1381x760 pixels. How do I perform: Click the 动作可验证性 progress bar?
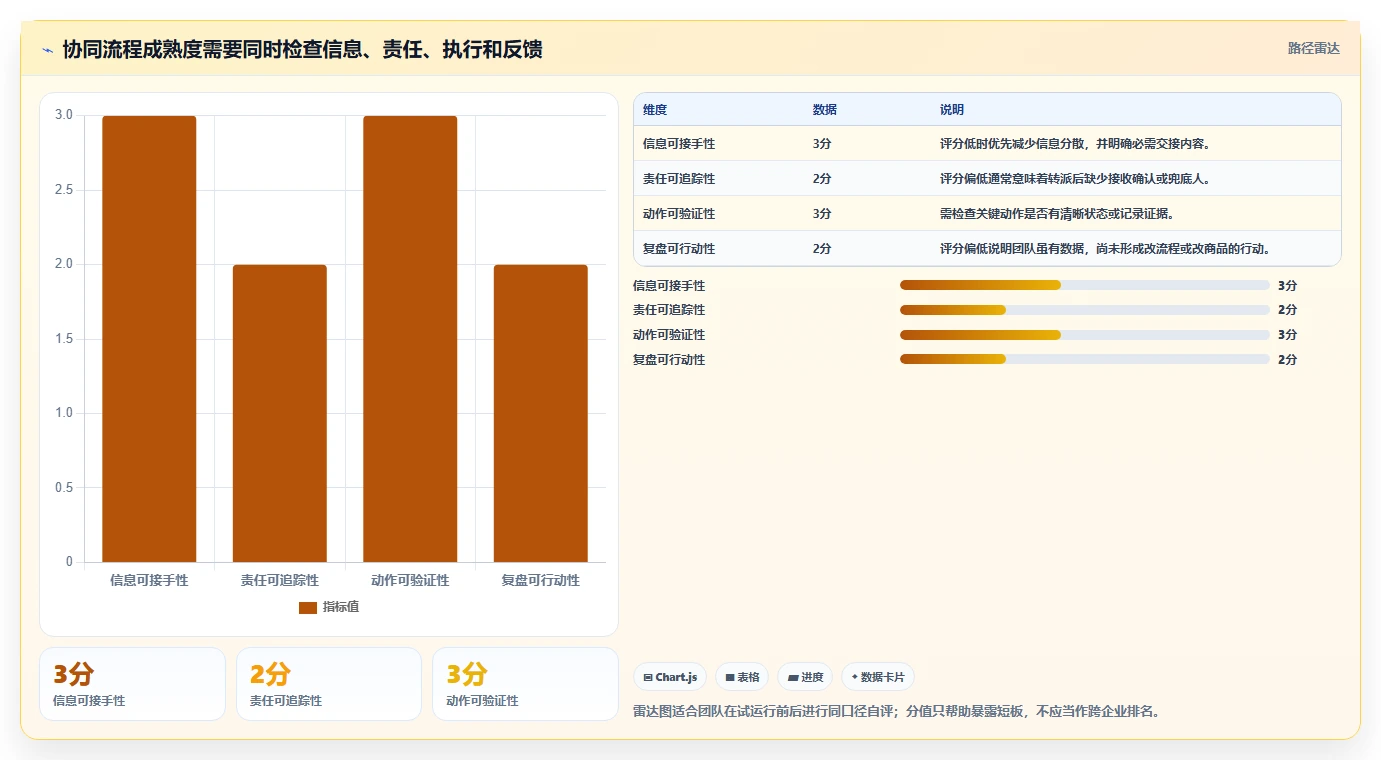(x=1085, y=335)
